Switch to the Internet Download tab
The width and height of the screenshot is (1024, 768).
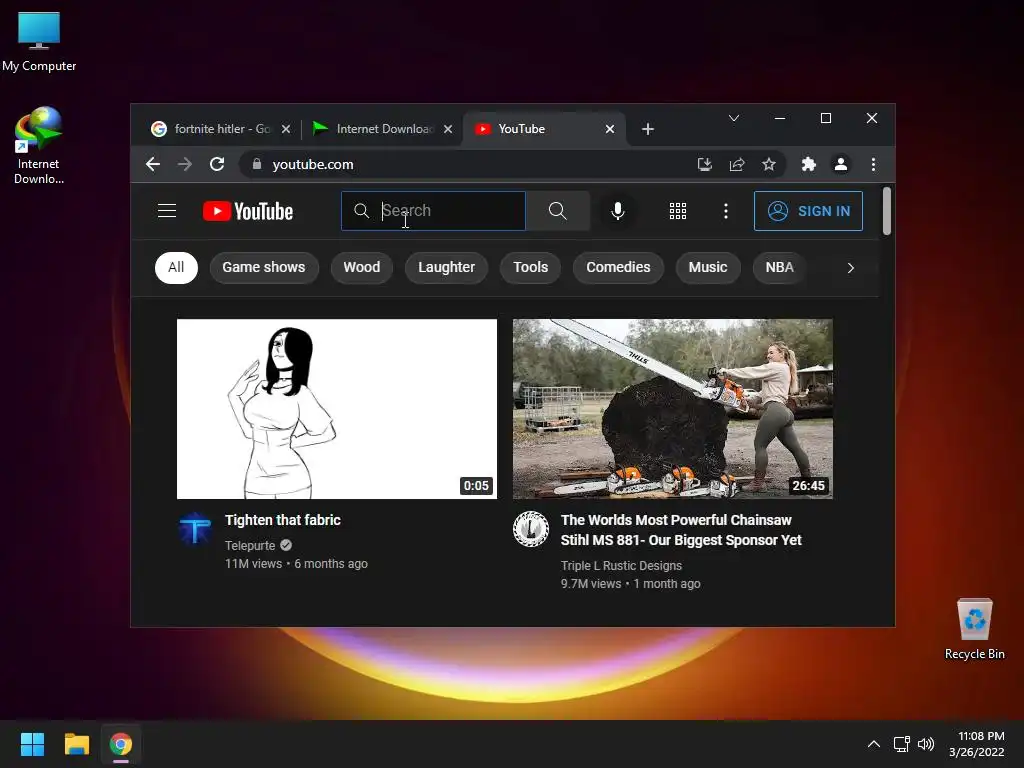(x=382, y=129)
